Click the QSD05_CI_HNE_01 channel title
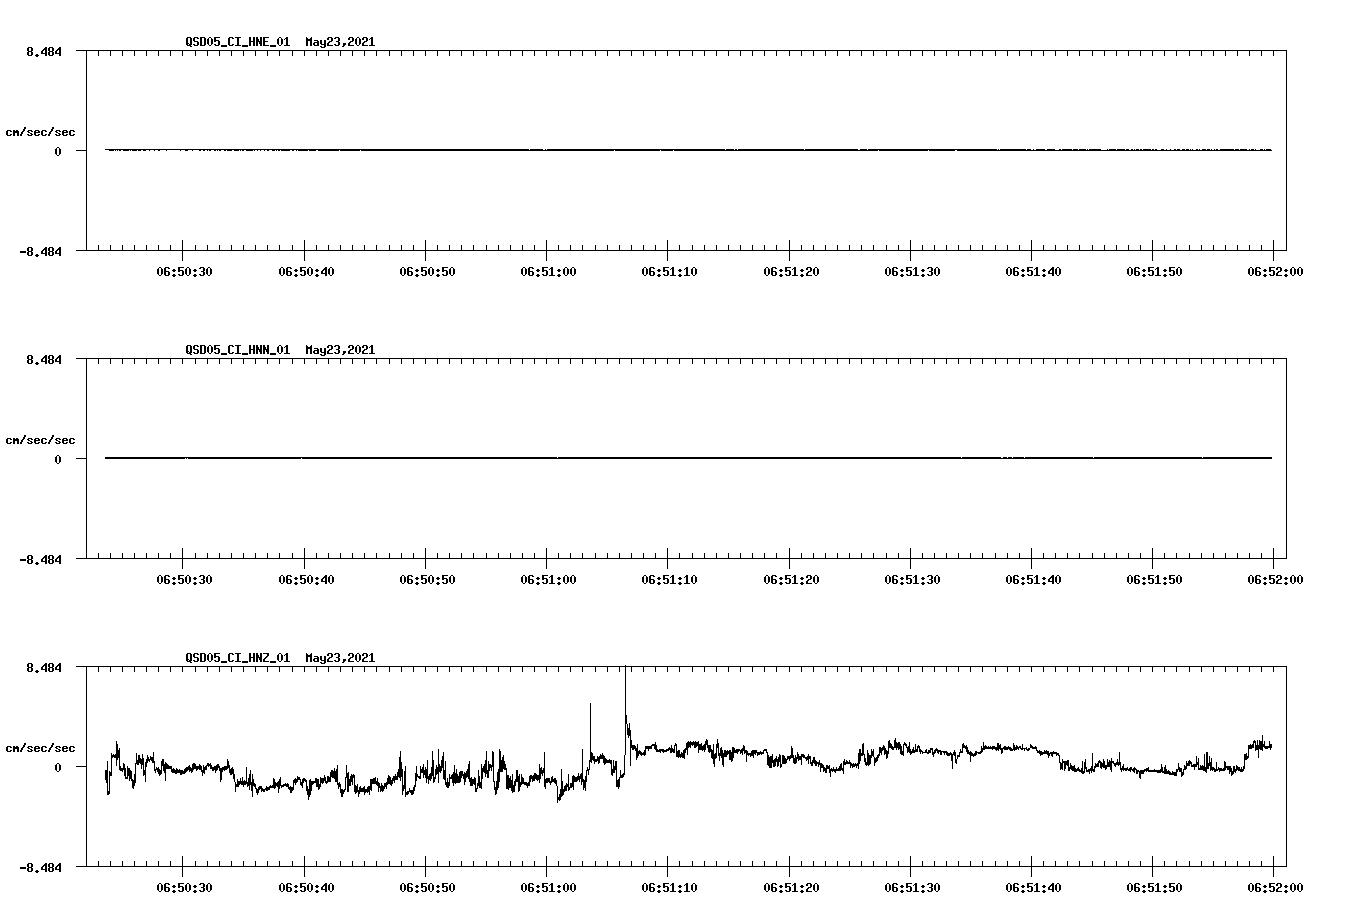 point(238,42)
